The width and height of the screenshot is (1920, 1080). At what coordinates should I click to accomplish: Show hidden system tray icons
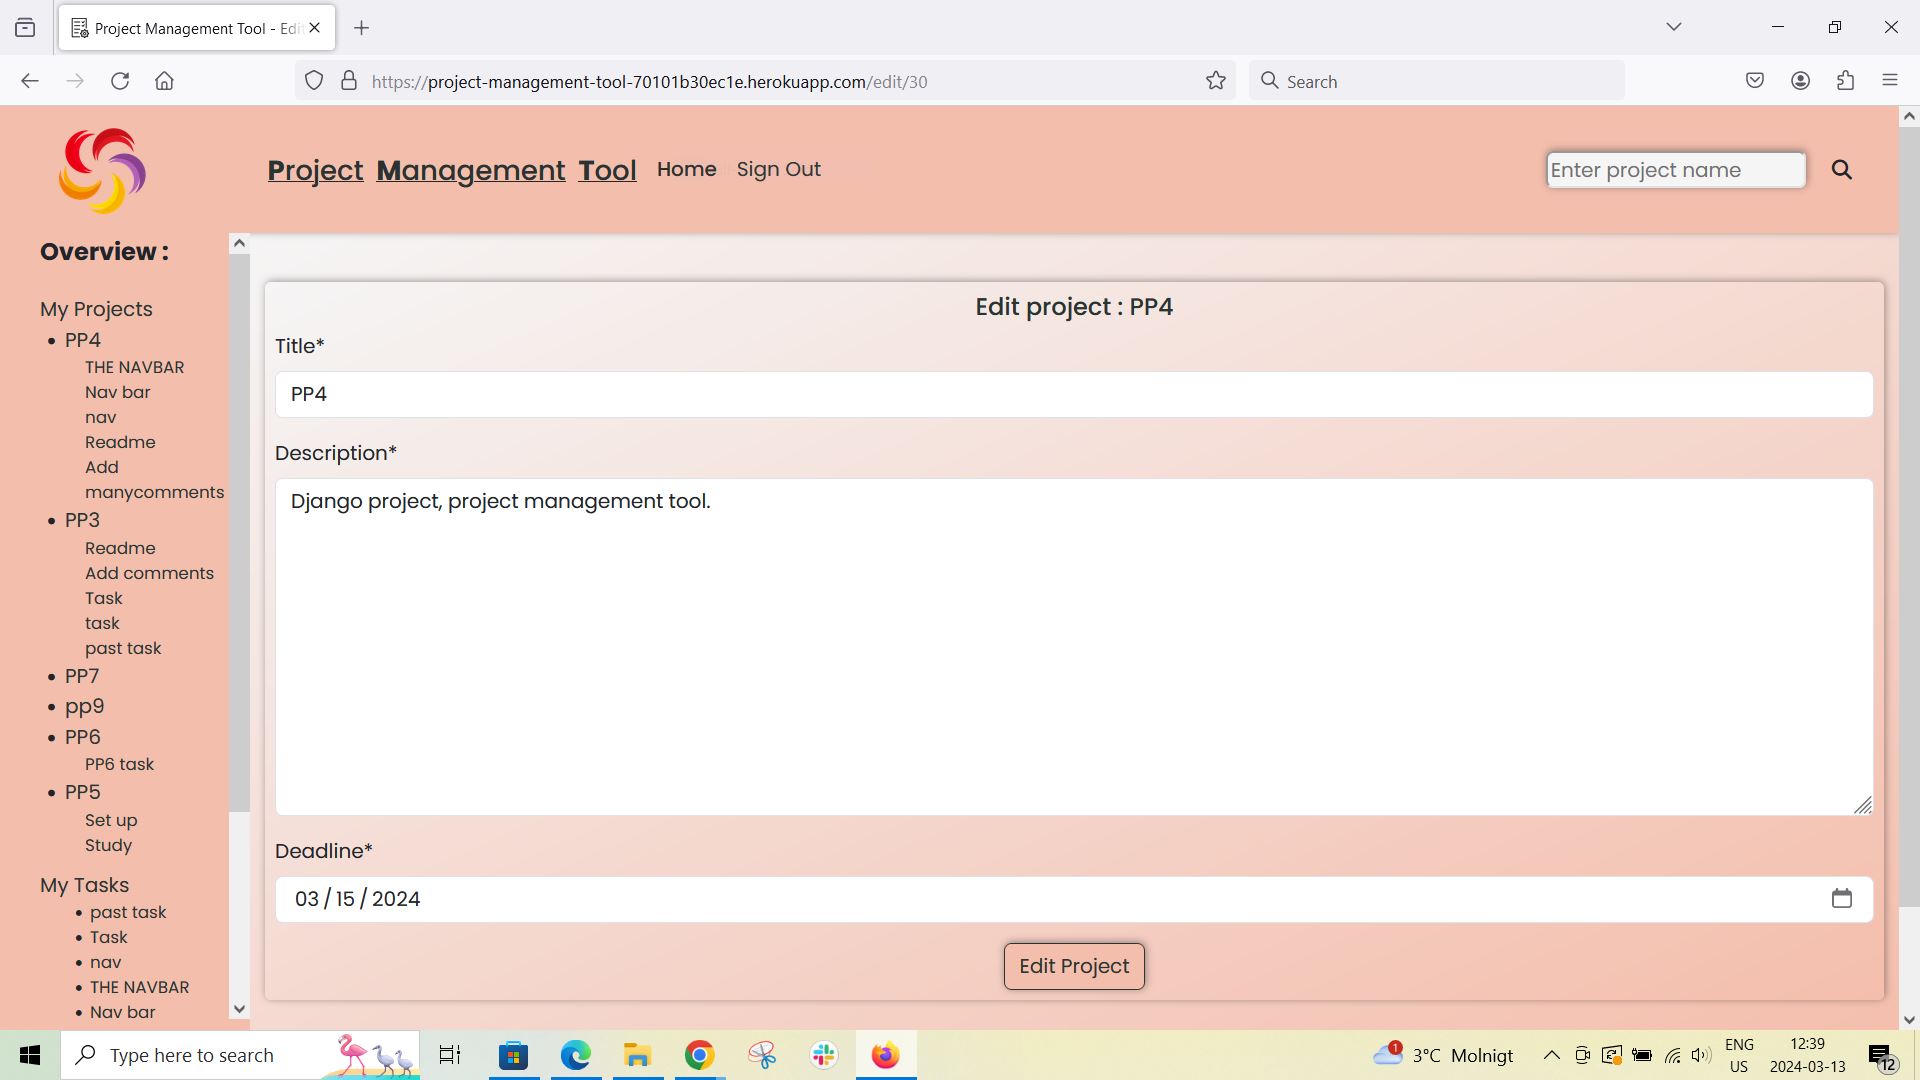[1551, 1054]
